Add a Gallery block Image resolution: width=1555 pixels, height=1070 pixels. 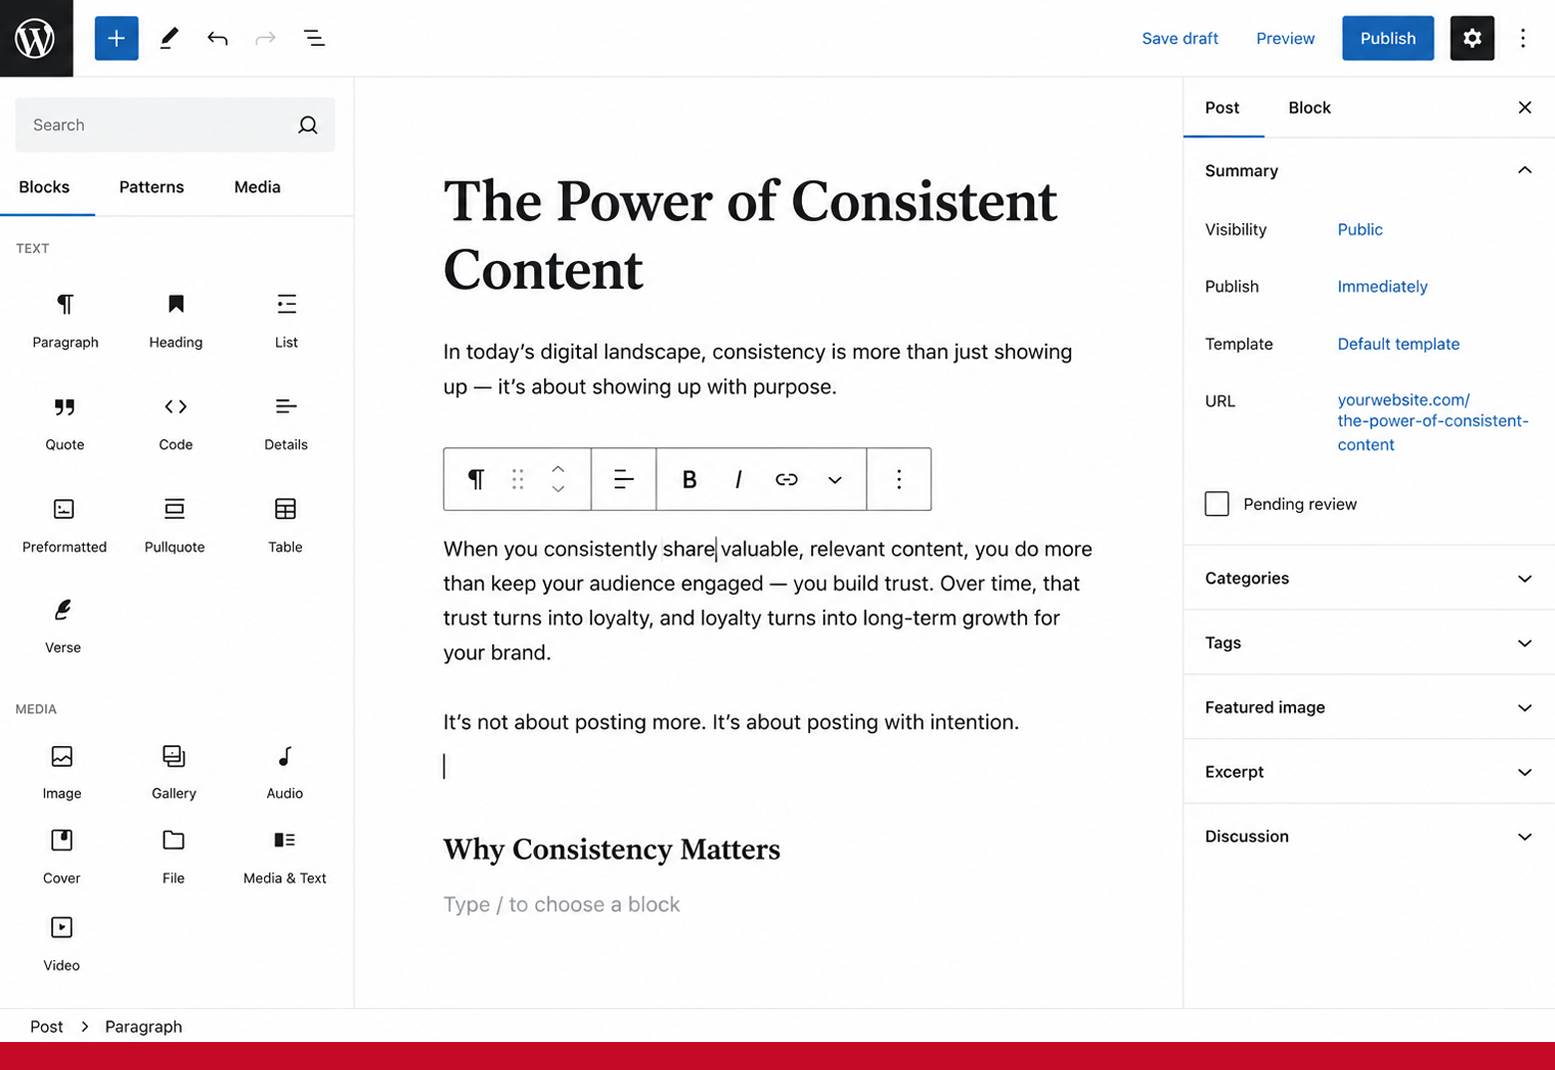174,772
